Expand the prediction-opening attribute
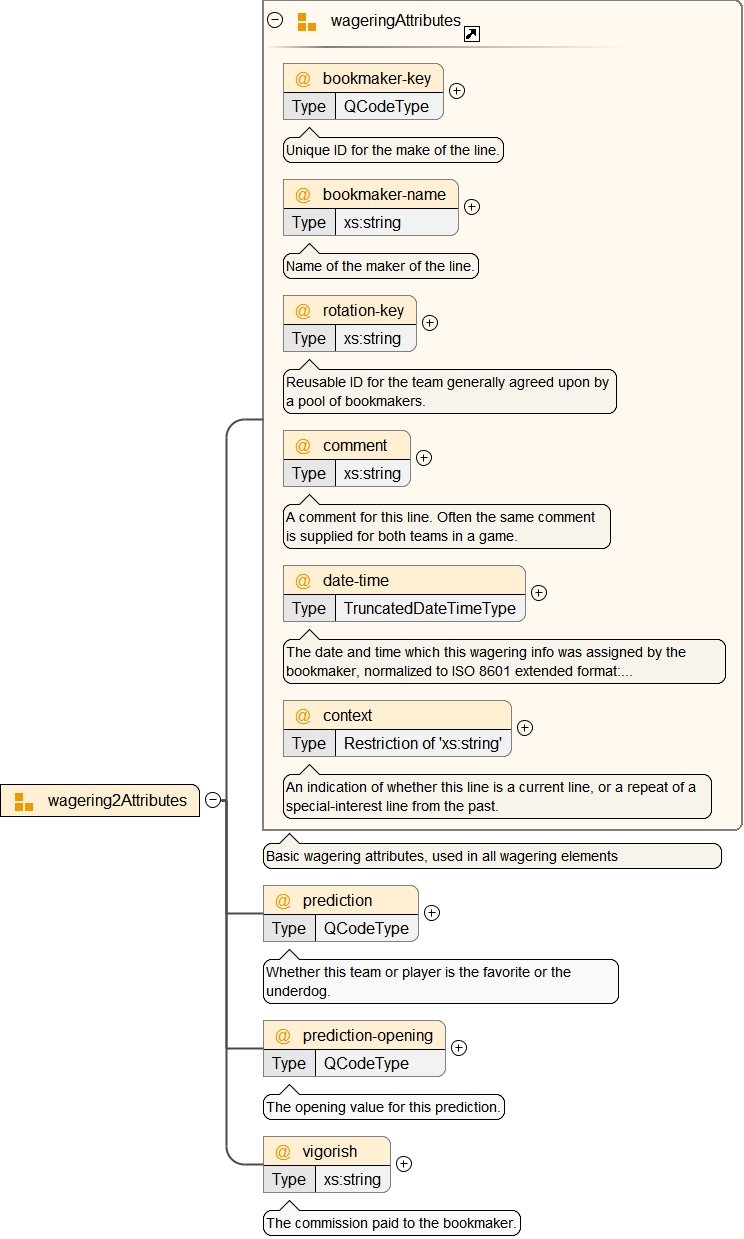This screenshot has height=1239, width=744. coord(459,1048)
